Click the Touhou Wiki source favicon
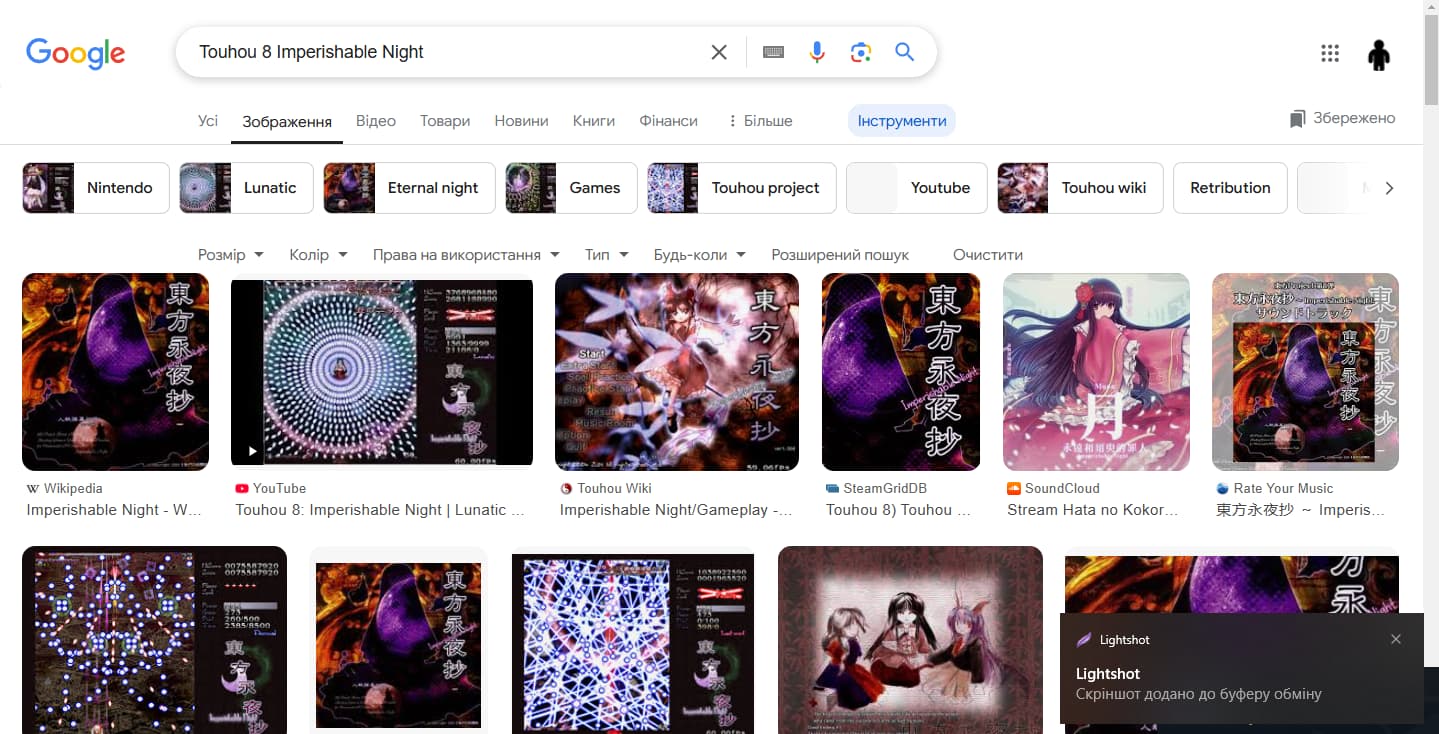The width and height of the screenshot is (1439, 734). pos(567,488)
